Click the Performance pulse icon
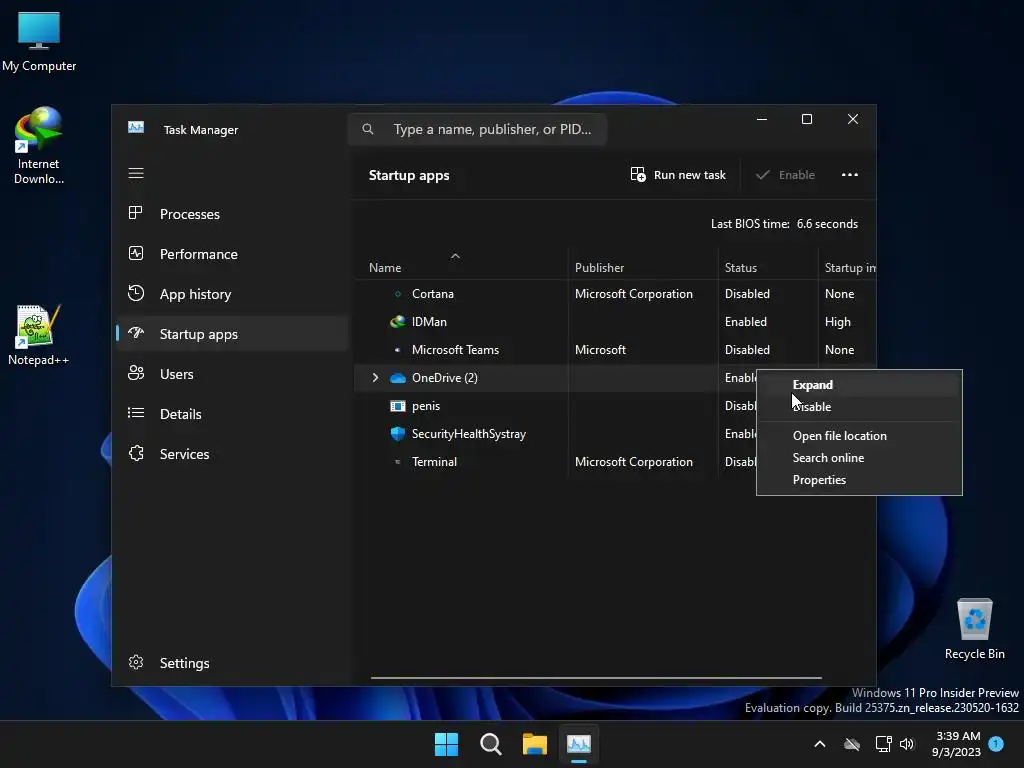1024x768 pixels. (x=136, y=253)
